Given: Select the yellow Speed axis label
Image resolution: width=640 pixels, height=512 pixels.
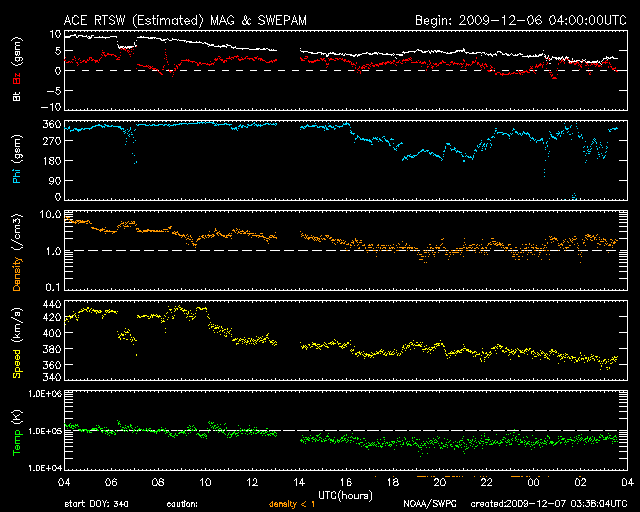Looking at the screenshot, I should tap(17, 363).
